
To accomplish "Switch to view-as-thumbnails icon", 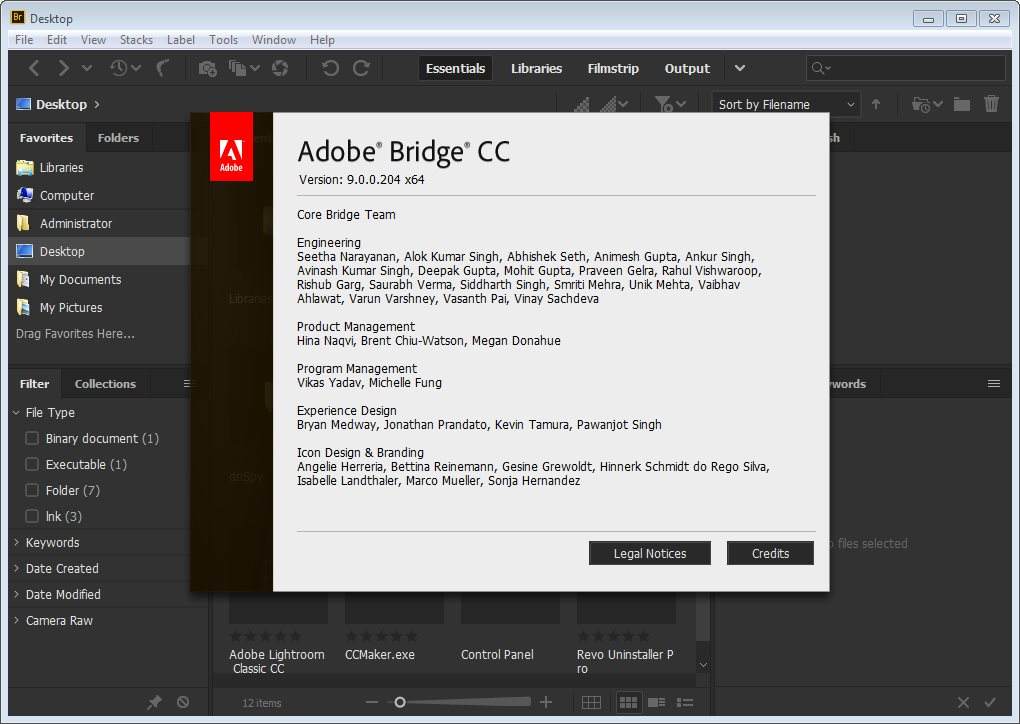I will [628, 703].
